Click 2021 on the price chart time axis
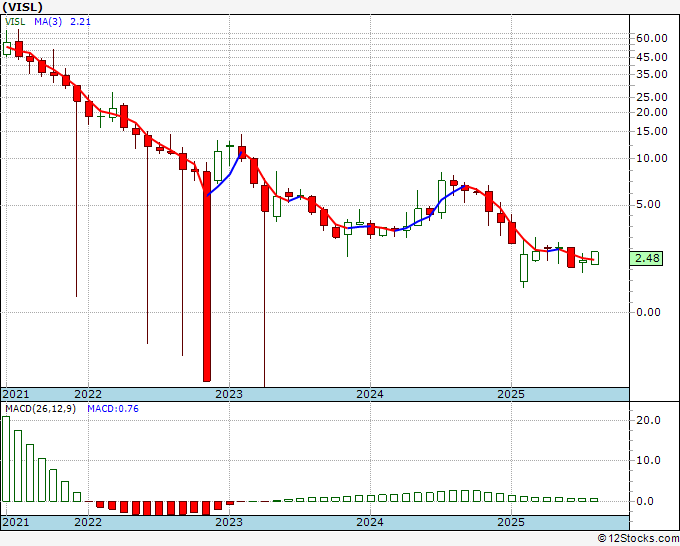 [16, 394]
